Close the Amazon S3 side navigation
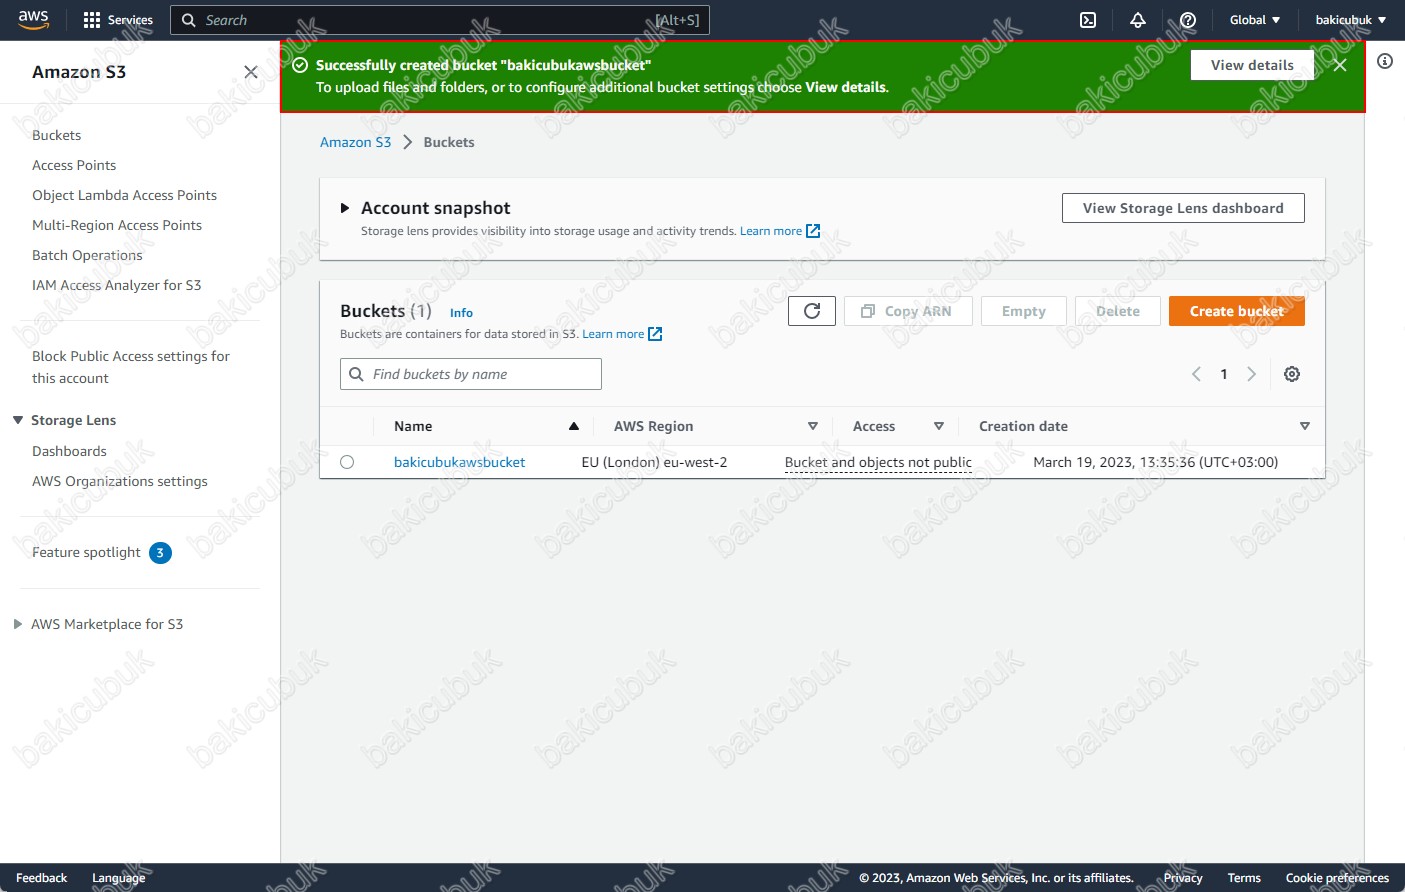 [251, 72]
